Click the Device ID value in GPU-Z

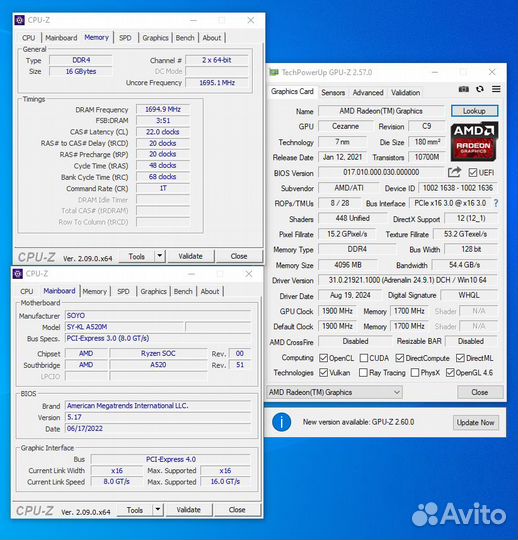click(x=458, y=188)
